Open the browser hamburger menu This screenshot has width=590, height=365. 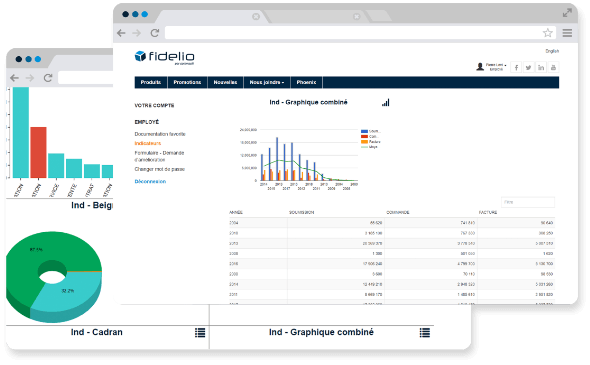(x=567, y=33)
